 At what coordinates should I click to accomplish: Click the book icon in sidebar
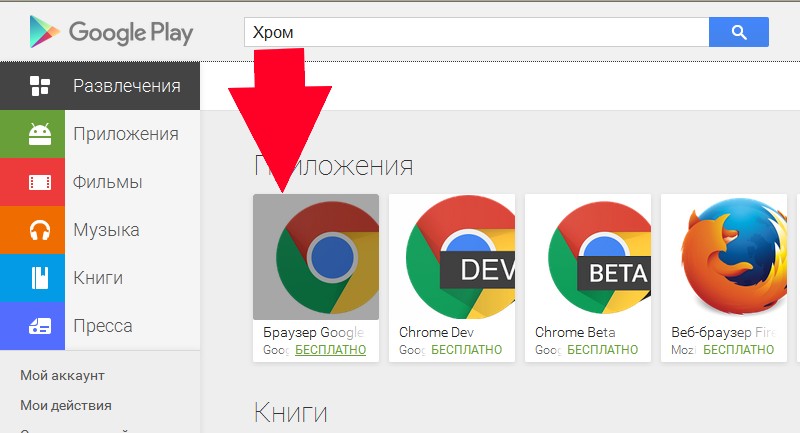click(x=40, y=278)
